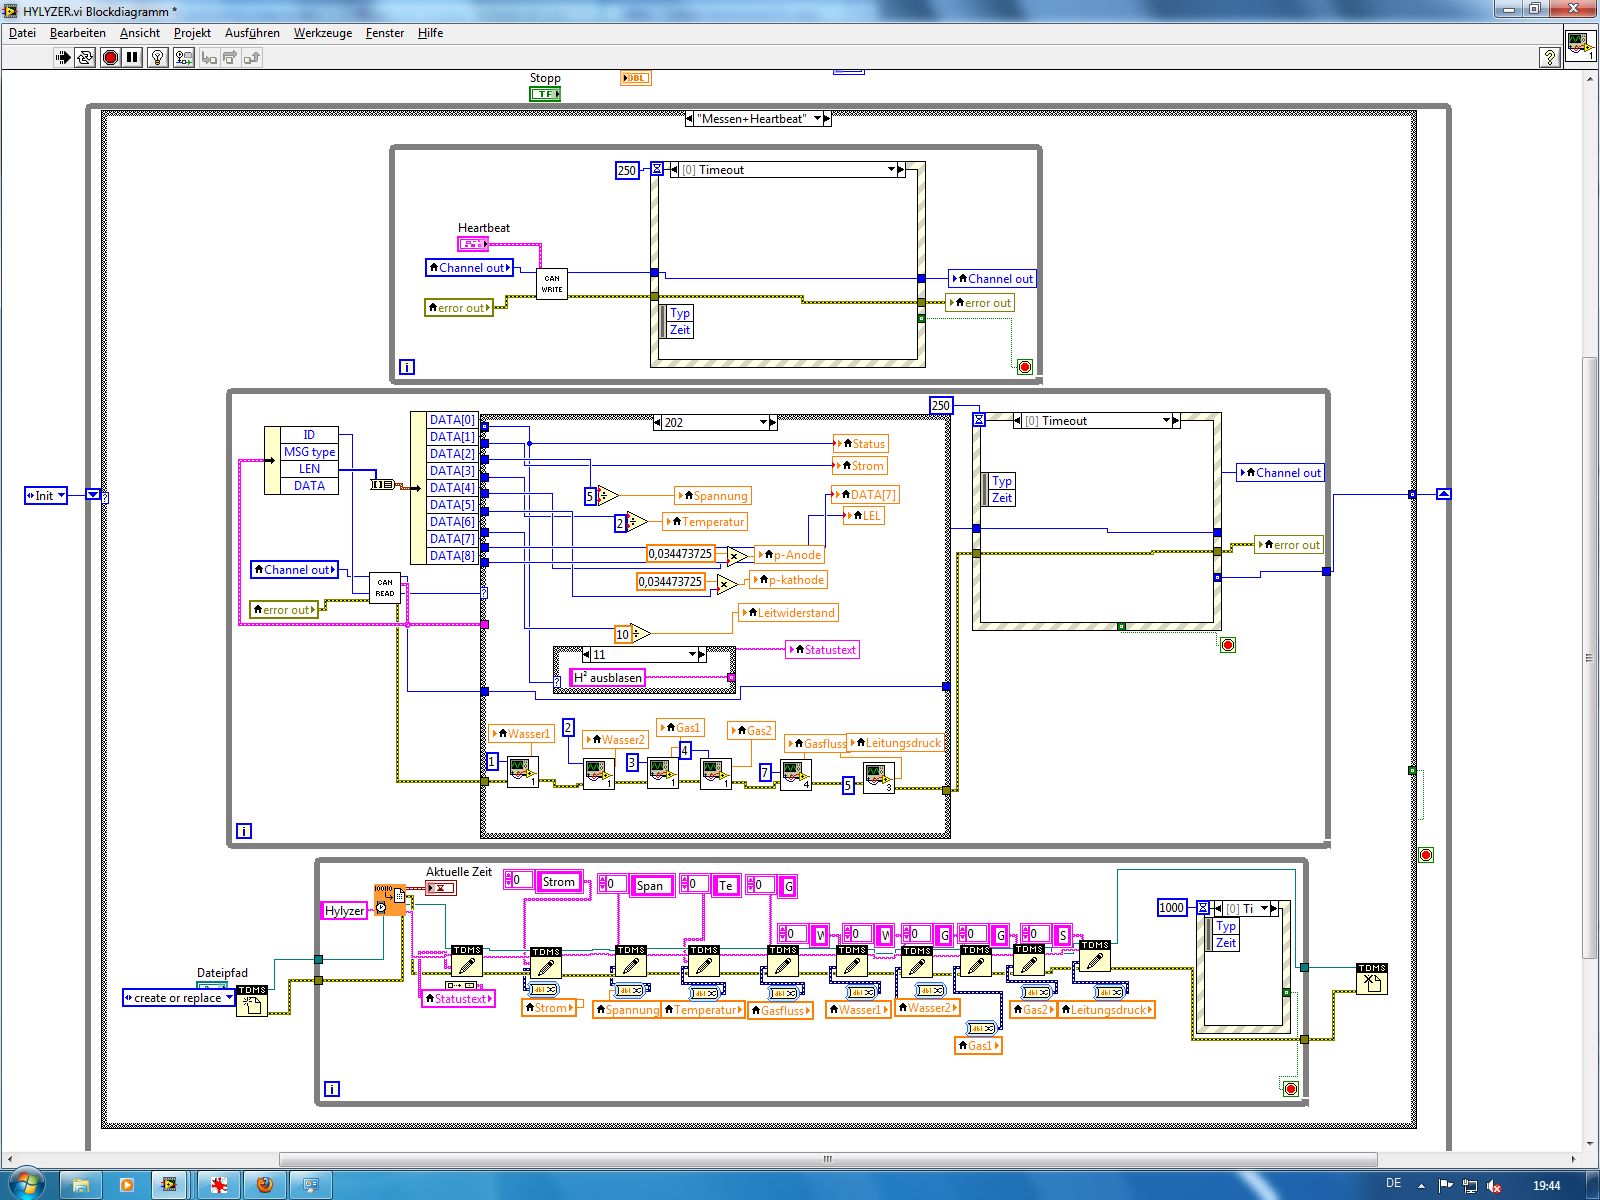Click the Stopp boolean terminal
1600x1200 pixels.
point(544,94)
